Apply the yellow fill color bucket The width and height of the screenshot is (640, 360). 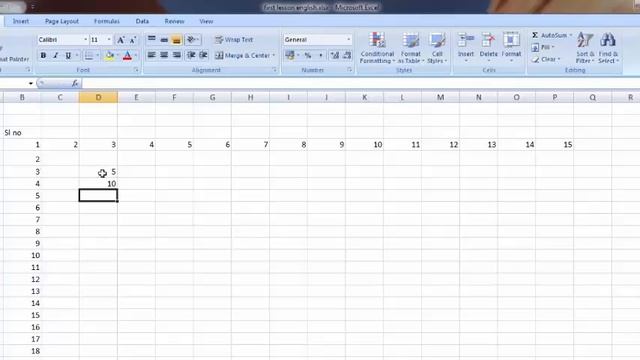[109, 56]
